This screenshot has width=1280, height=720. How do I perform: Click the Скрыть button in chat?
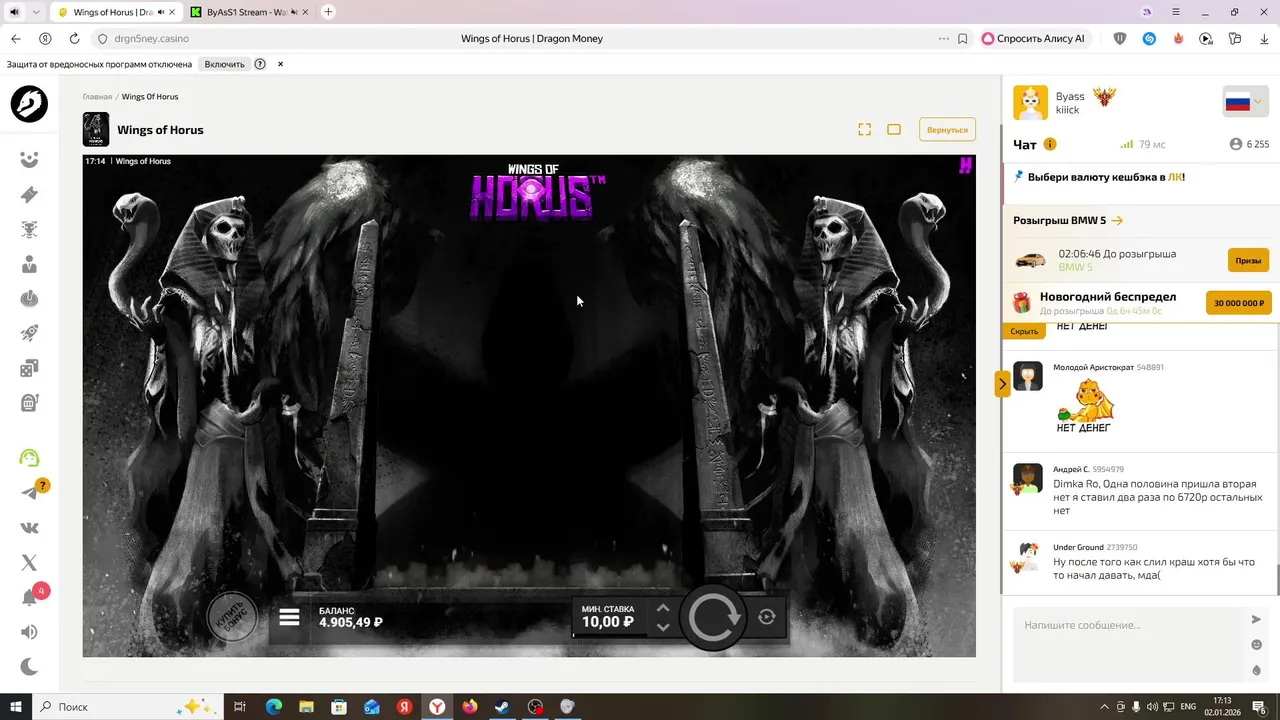1024,331
